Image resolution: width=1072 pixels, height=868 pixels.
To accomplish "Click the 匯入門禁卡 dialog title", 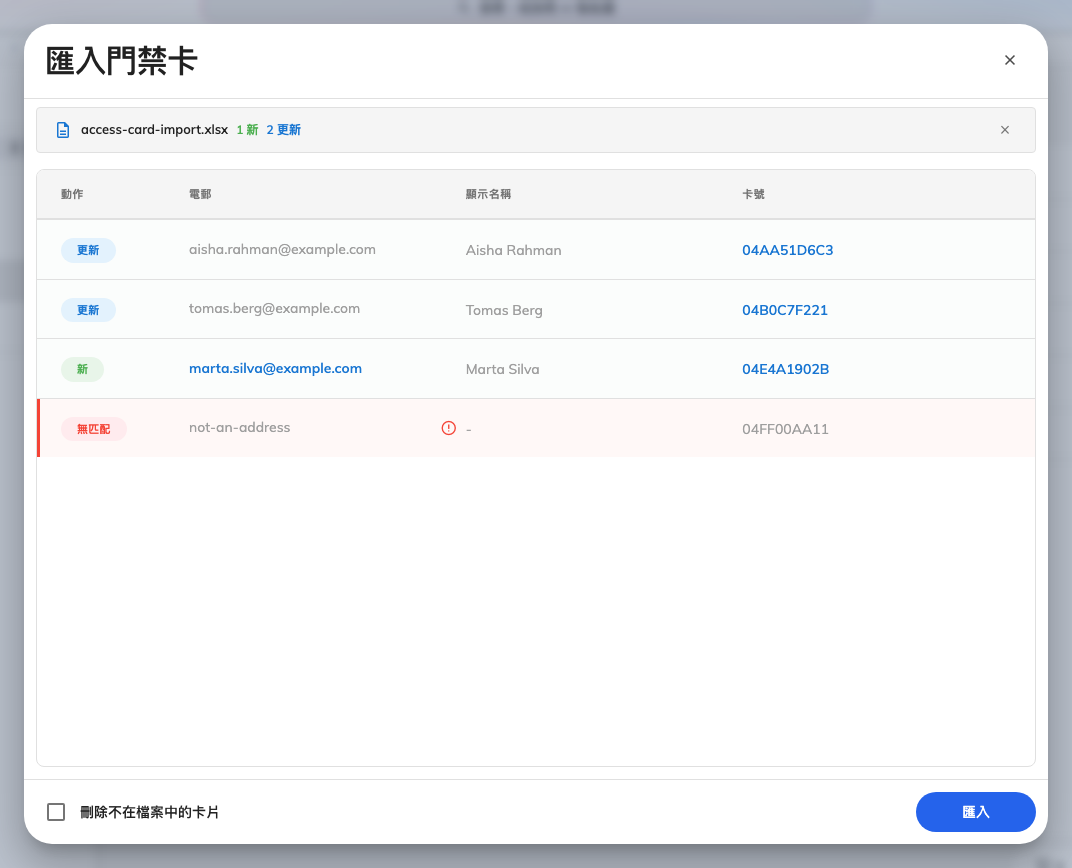I will click(x=122, y=61).
